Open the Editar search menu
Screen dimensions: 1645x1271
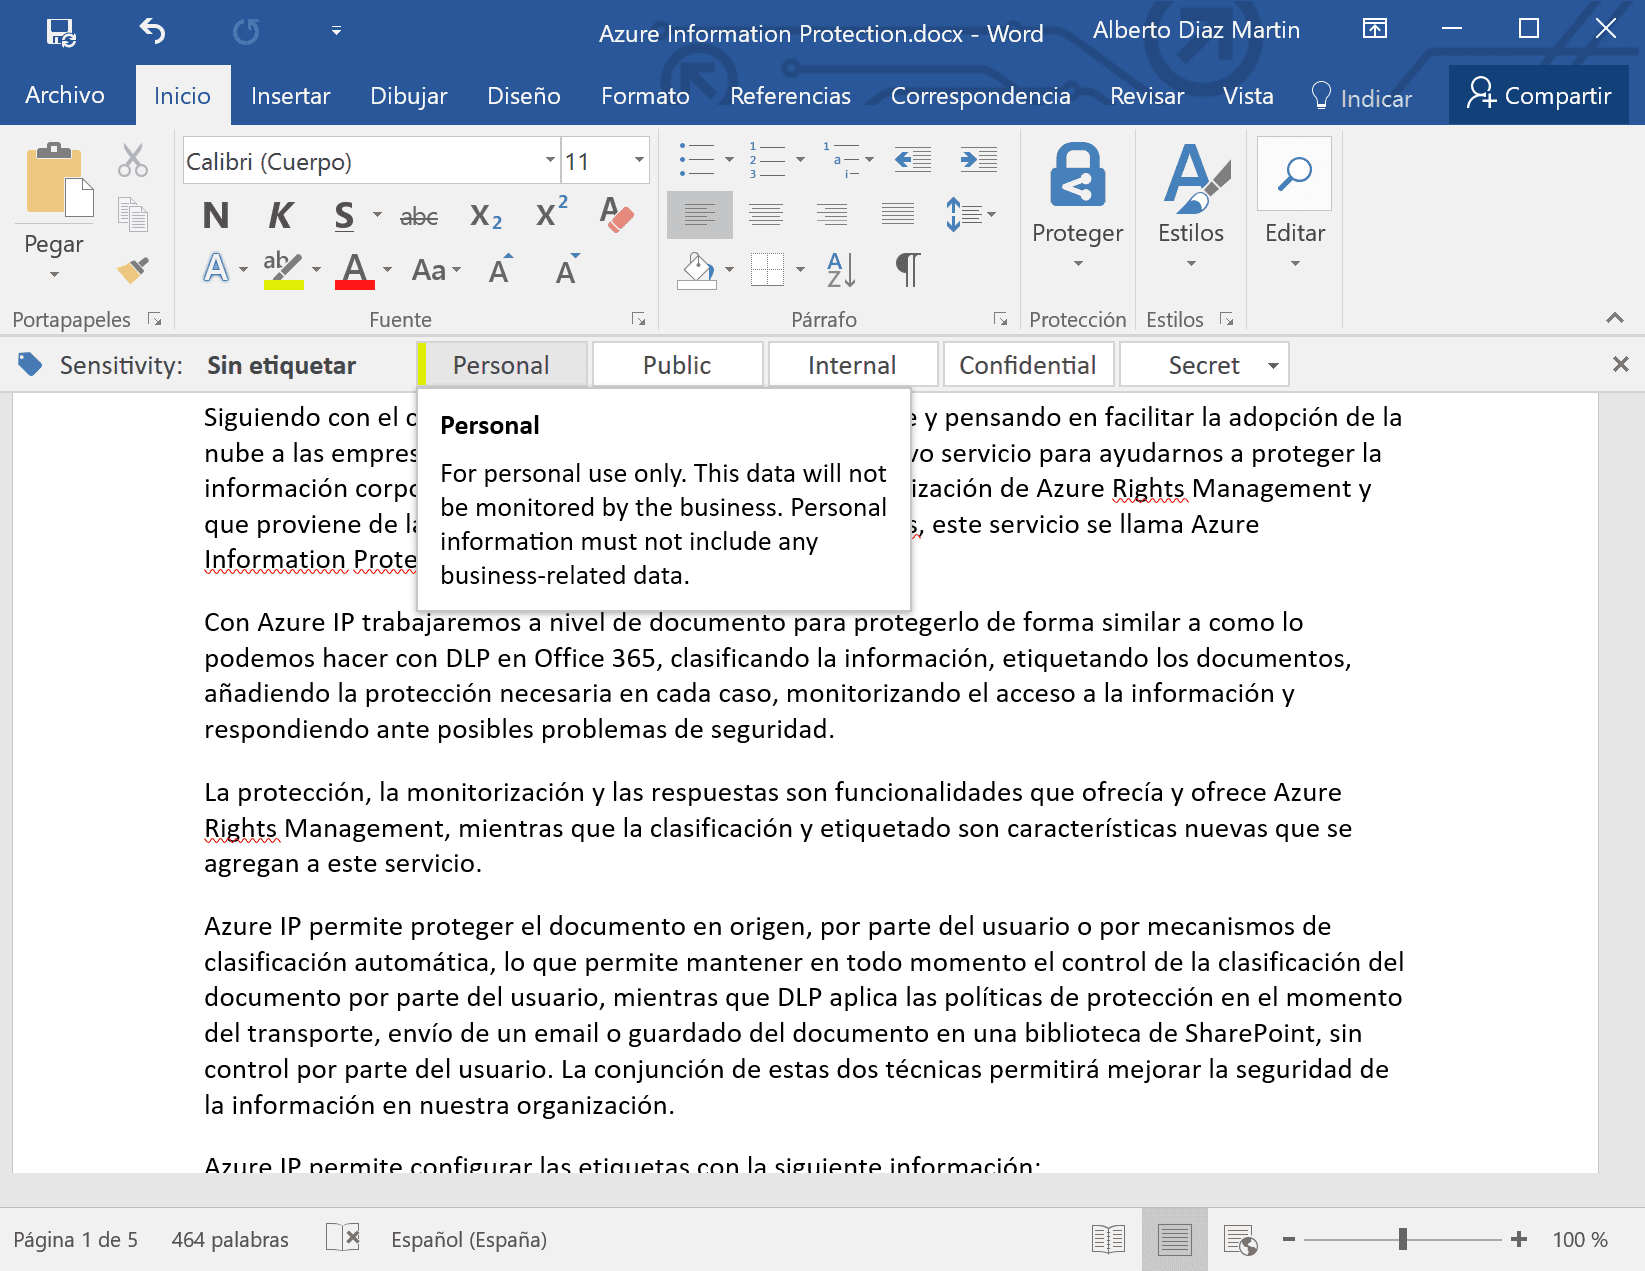click(x=1295, y=207)
